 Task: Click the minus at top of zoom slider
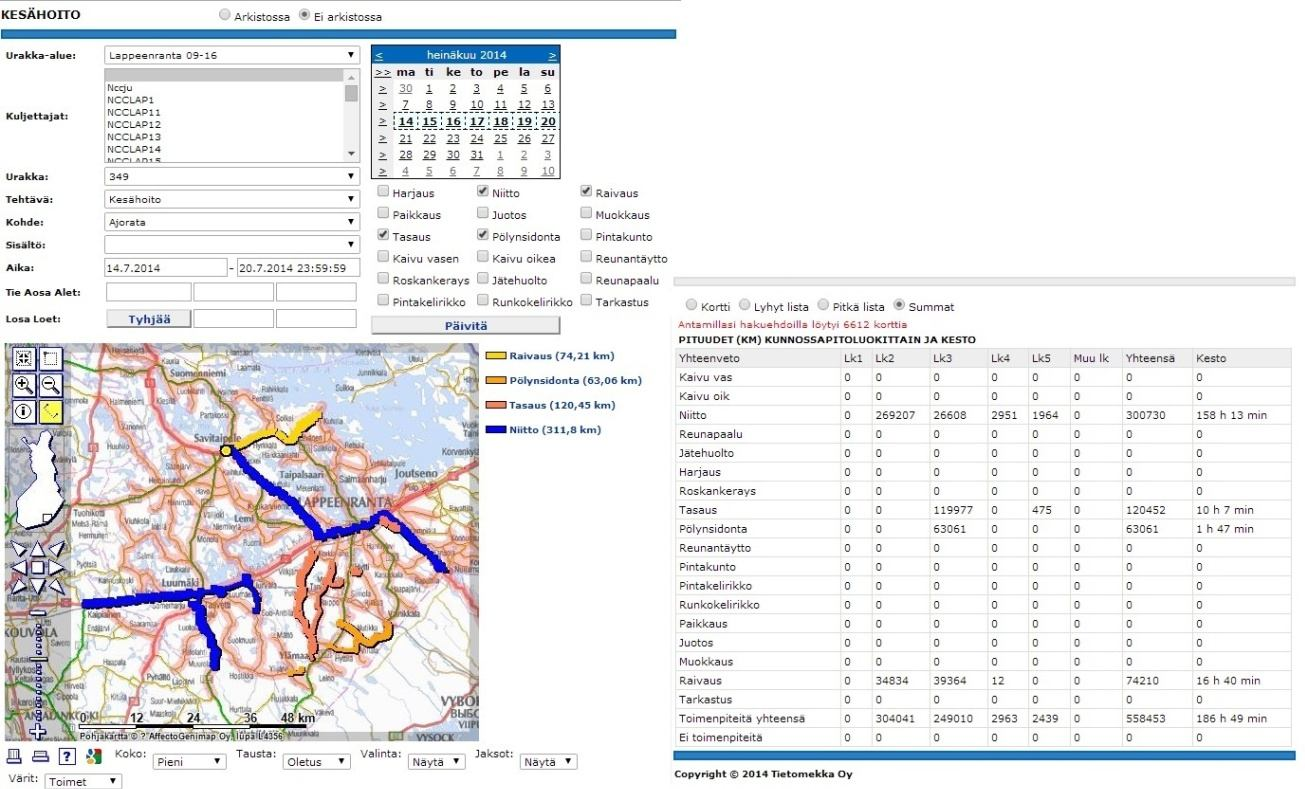(x=37, y=612)
